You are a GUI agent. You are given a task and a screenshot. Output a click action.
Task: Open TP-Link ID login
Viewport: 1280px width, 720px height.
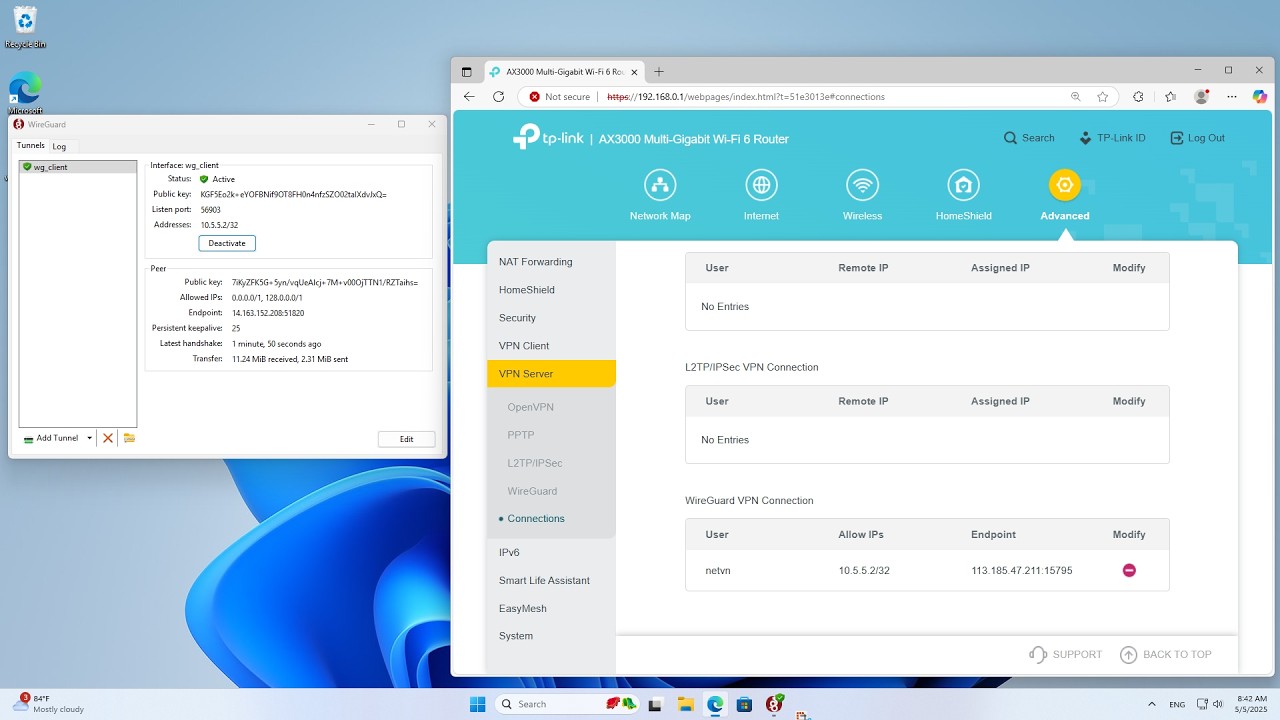tap(1112, 138)
